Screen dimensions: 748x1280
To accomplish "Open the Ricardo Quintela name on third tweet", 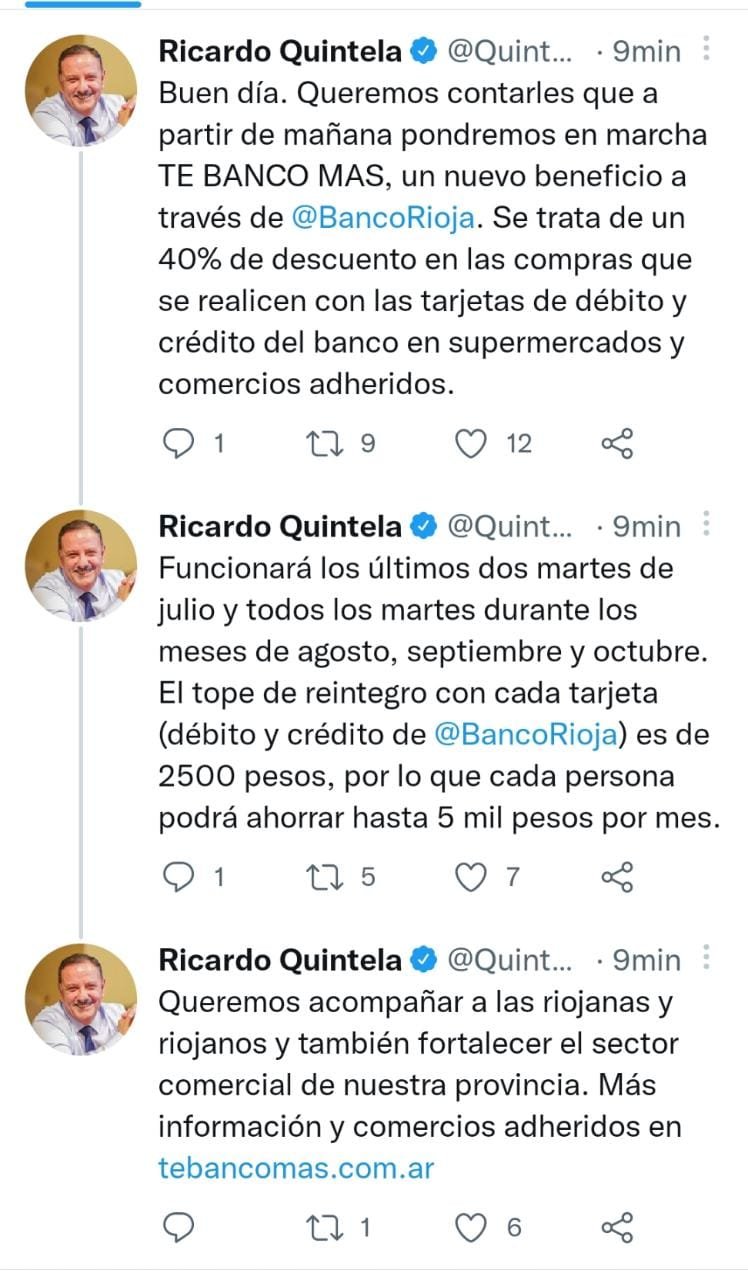I will 280,960.
